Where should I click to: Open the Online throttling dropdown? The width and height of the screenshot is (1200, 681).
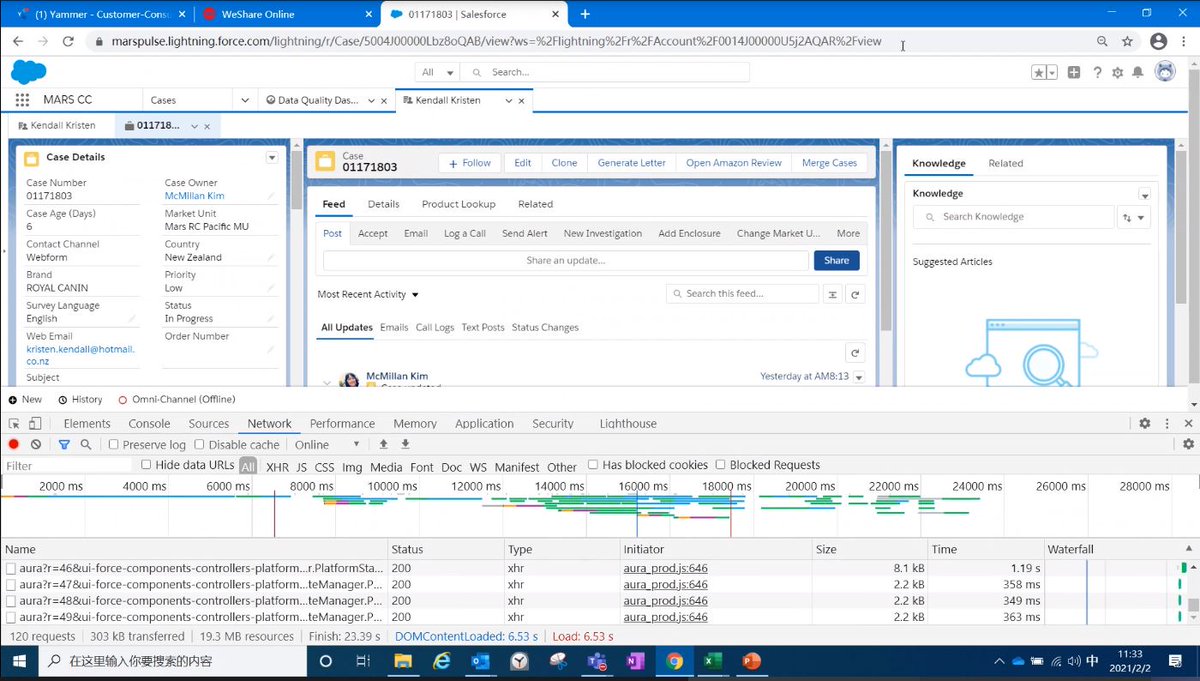[327, 444]
